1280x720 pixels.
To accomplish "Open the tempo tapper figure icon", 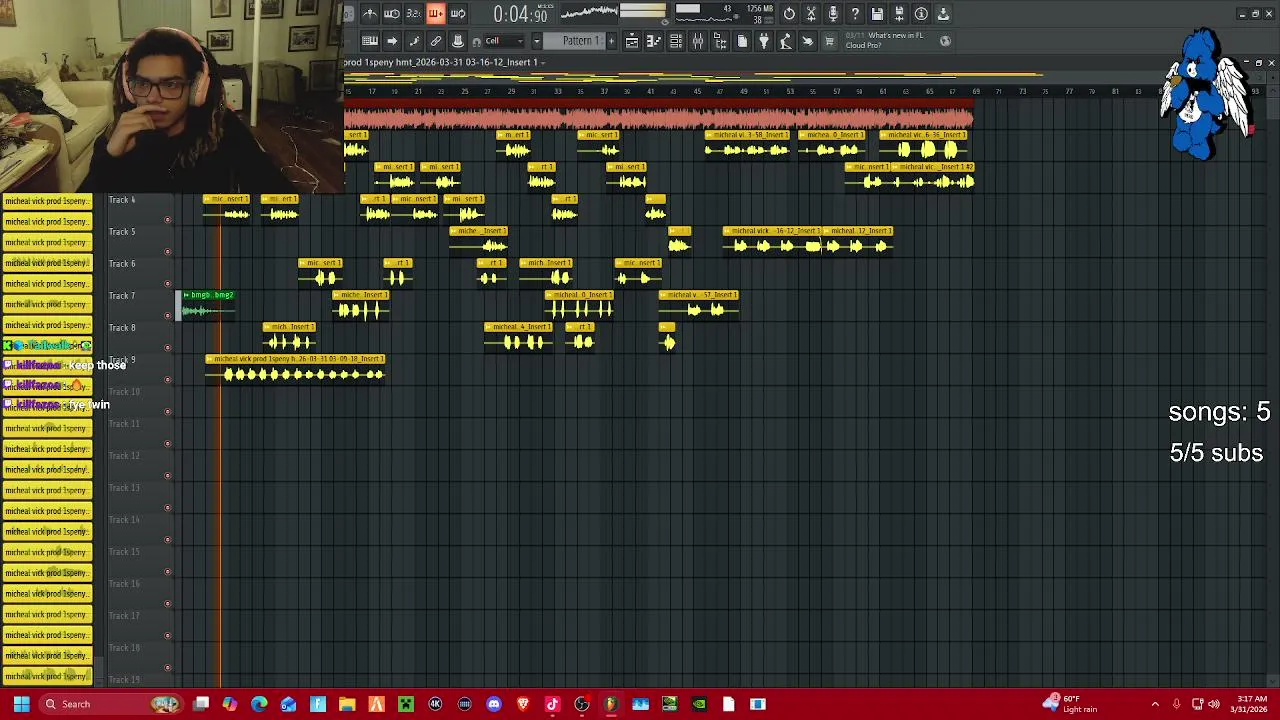I will [x=786, y=41].
